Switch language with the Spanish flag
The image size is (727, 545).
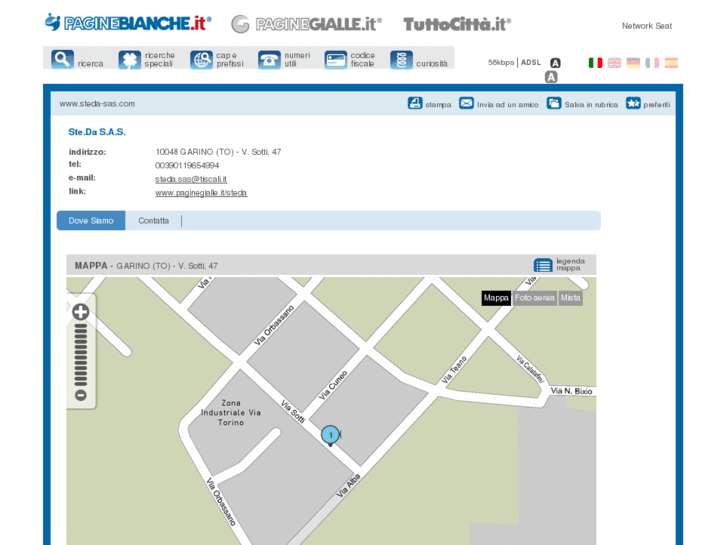click(x=671, y=63)
